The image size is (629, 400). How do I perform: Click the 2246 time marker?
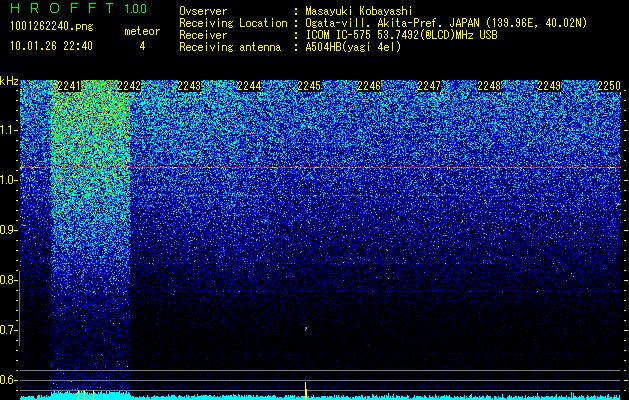pos(369,86)
